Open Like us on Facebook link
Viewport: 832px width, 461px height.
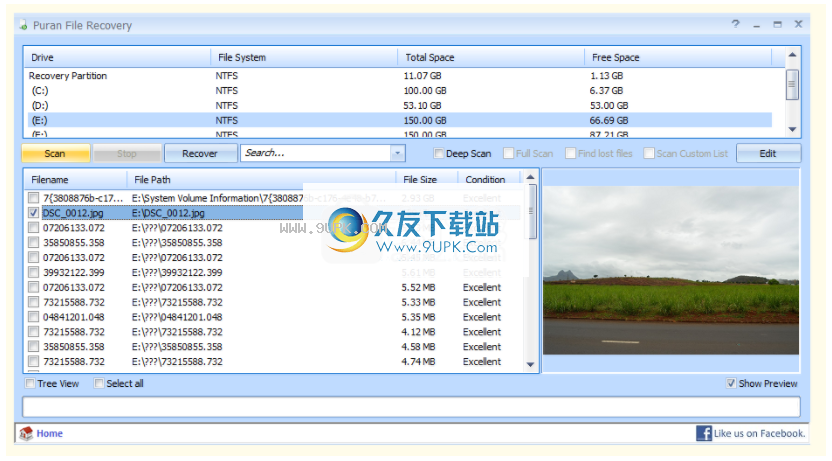coord(759,433)
